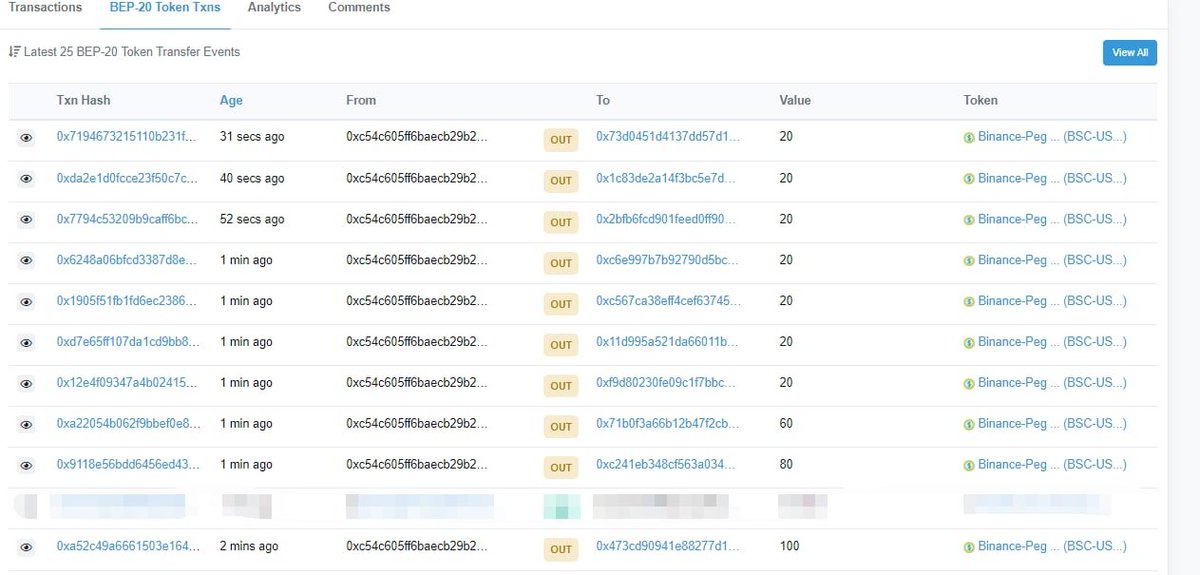This screenshot has width=1200, height=575.
Task: Open Binance-Peg token in the 52 secs ago row
Action: [1052, 219]
